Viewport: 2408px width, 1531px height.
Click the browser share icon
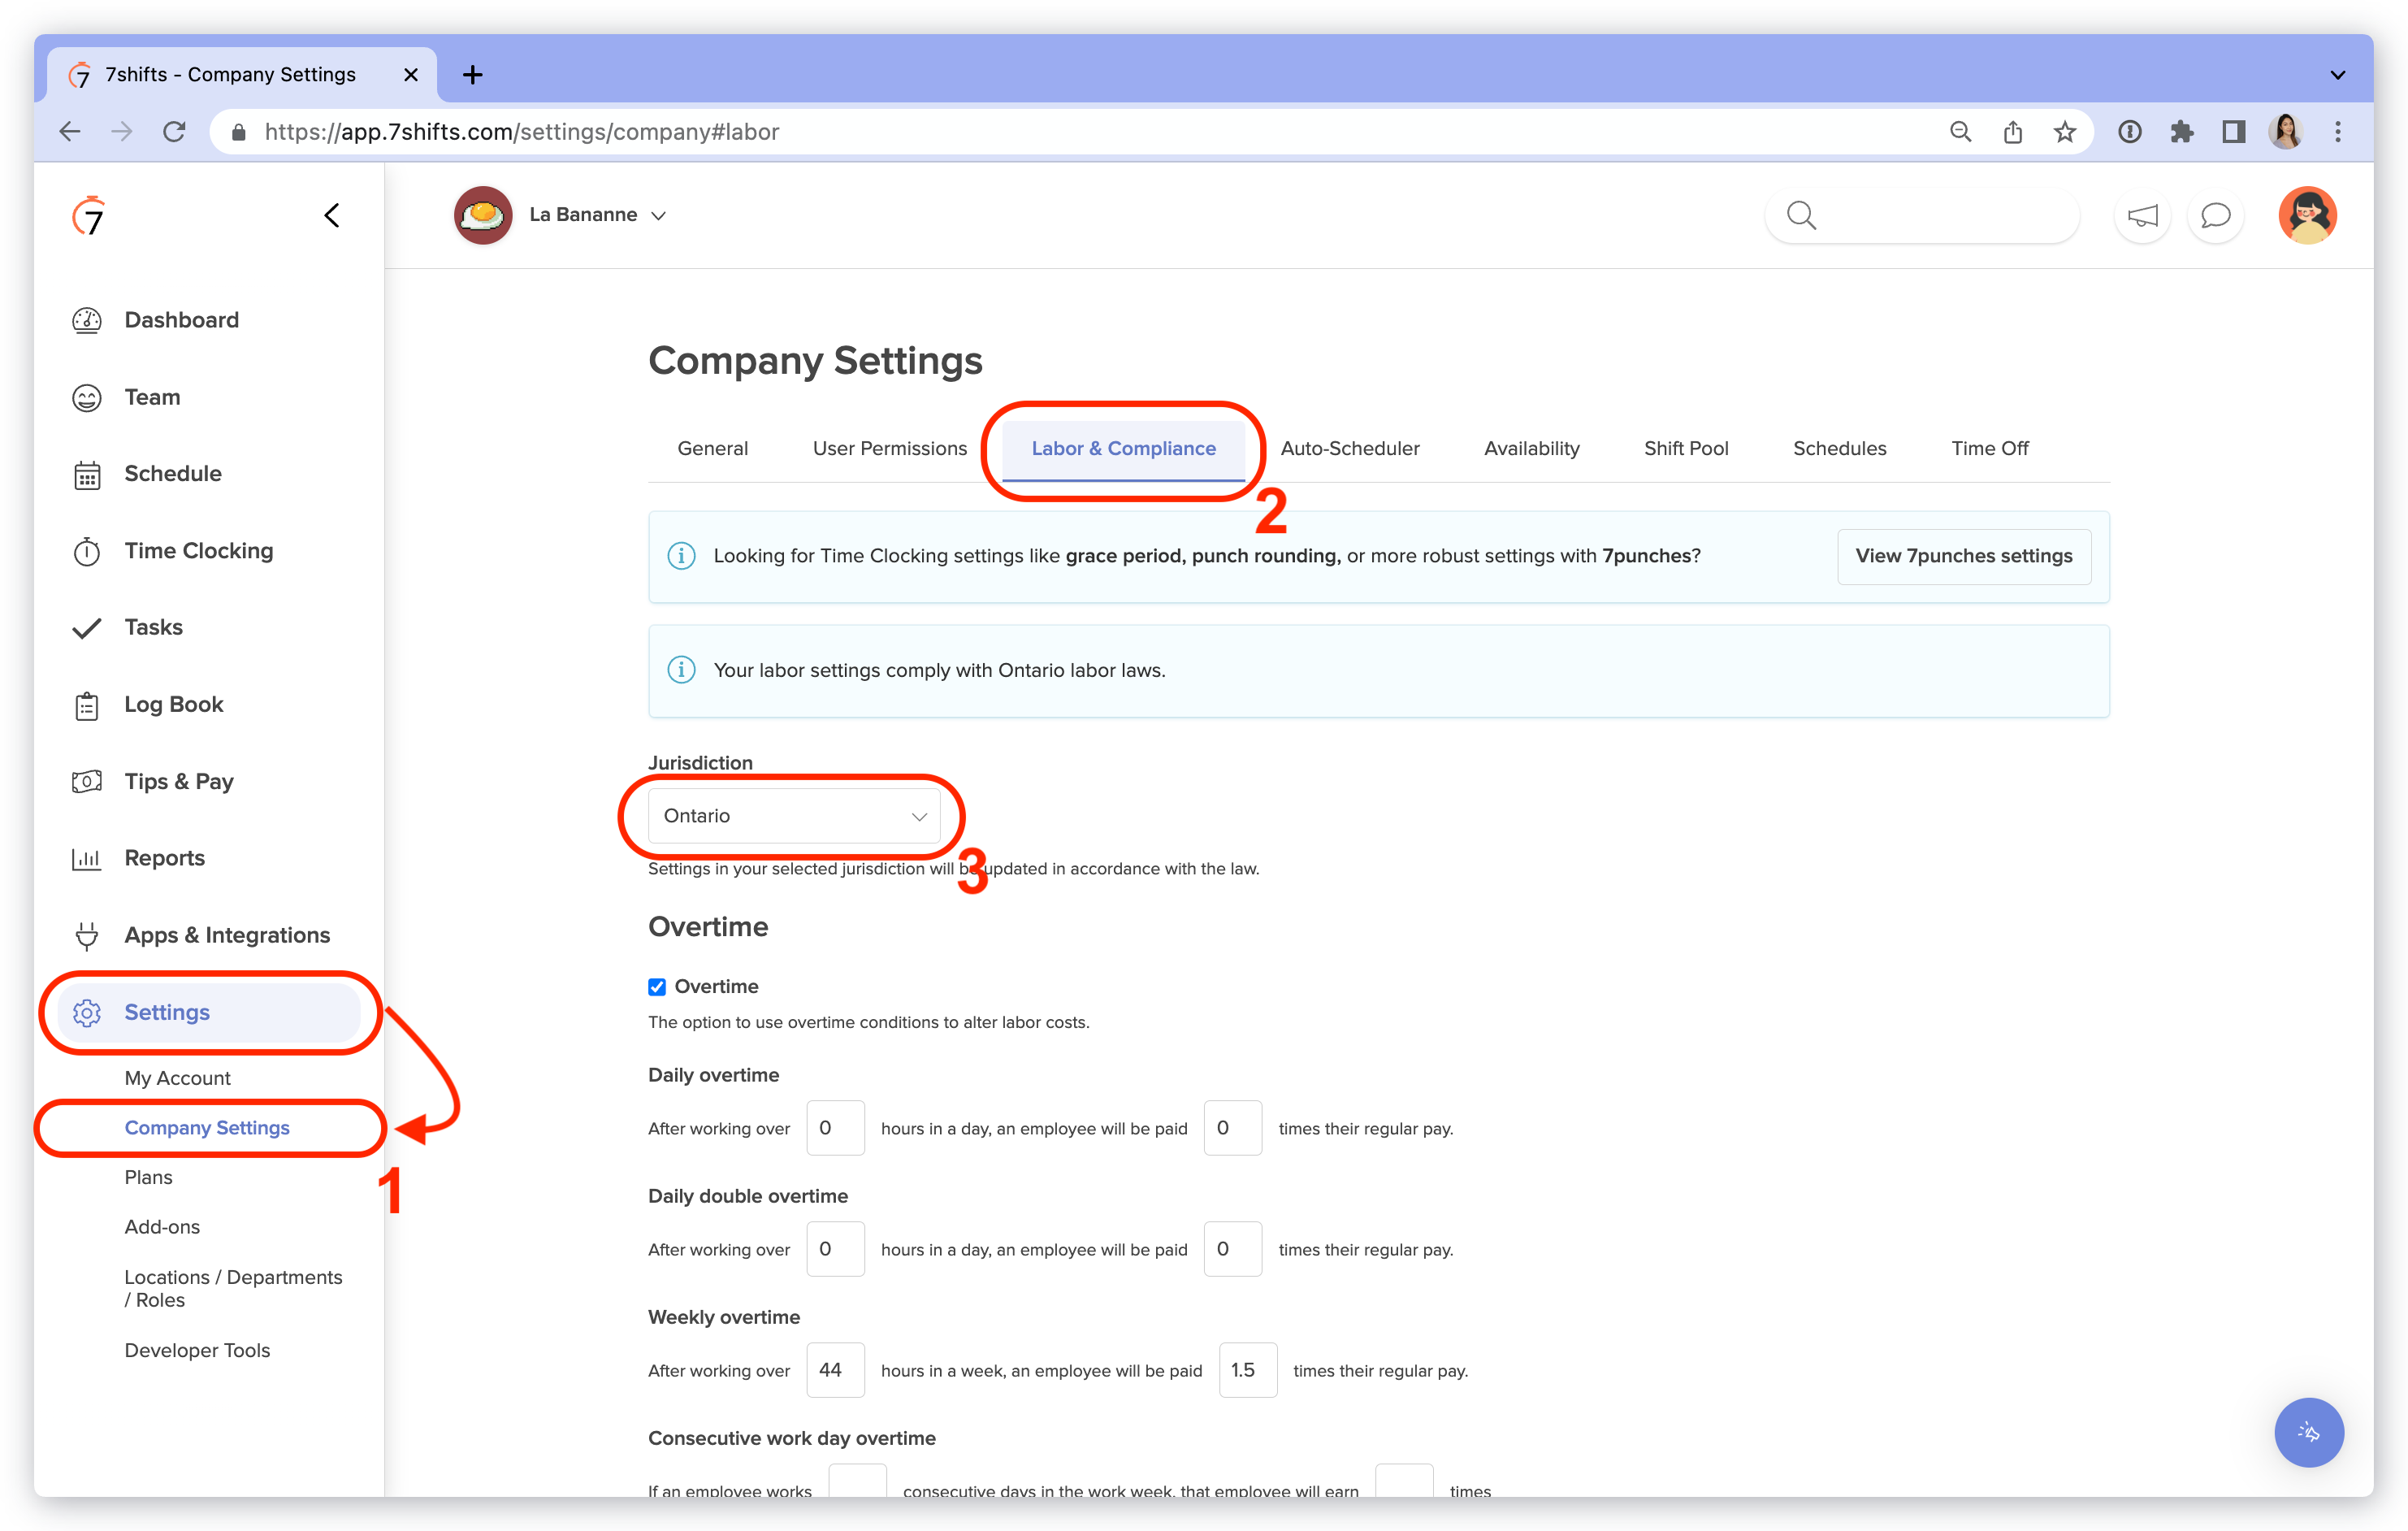point(2012,132)
